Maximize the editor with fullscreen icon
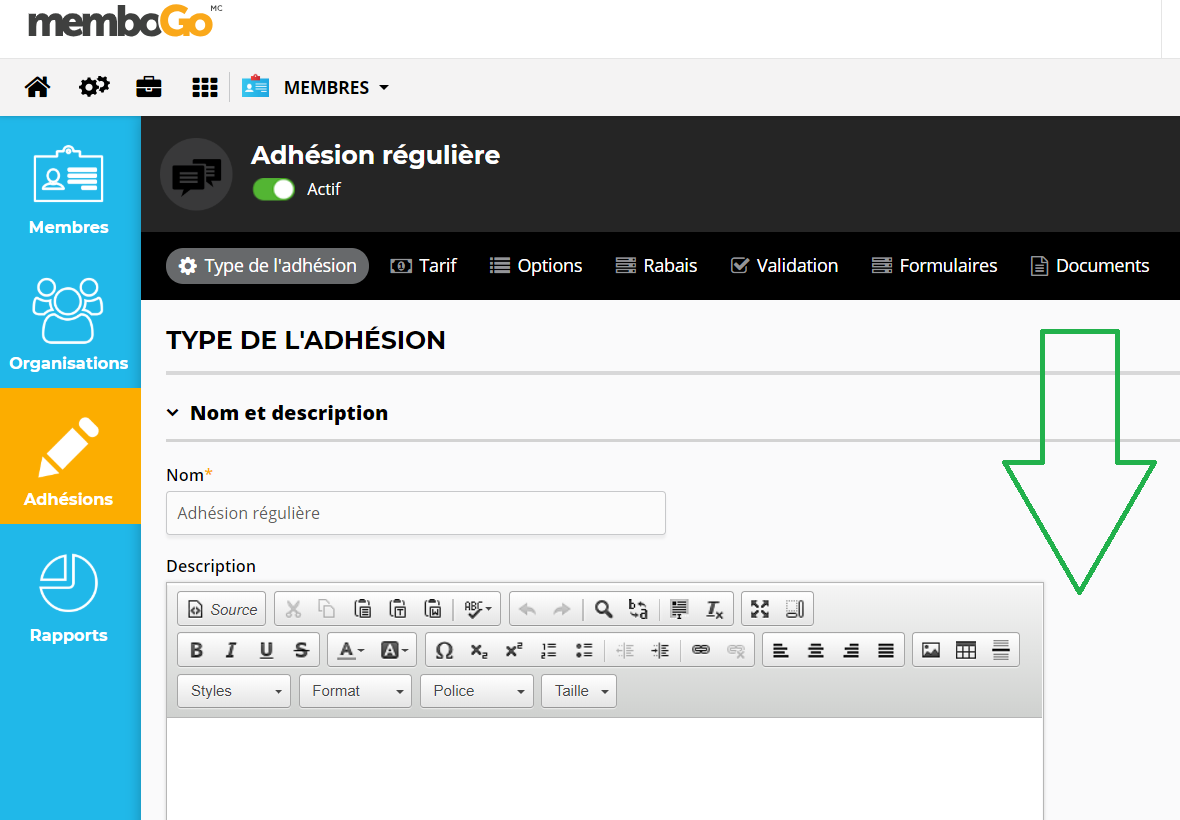 tap(760, 609)
